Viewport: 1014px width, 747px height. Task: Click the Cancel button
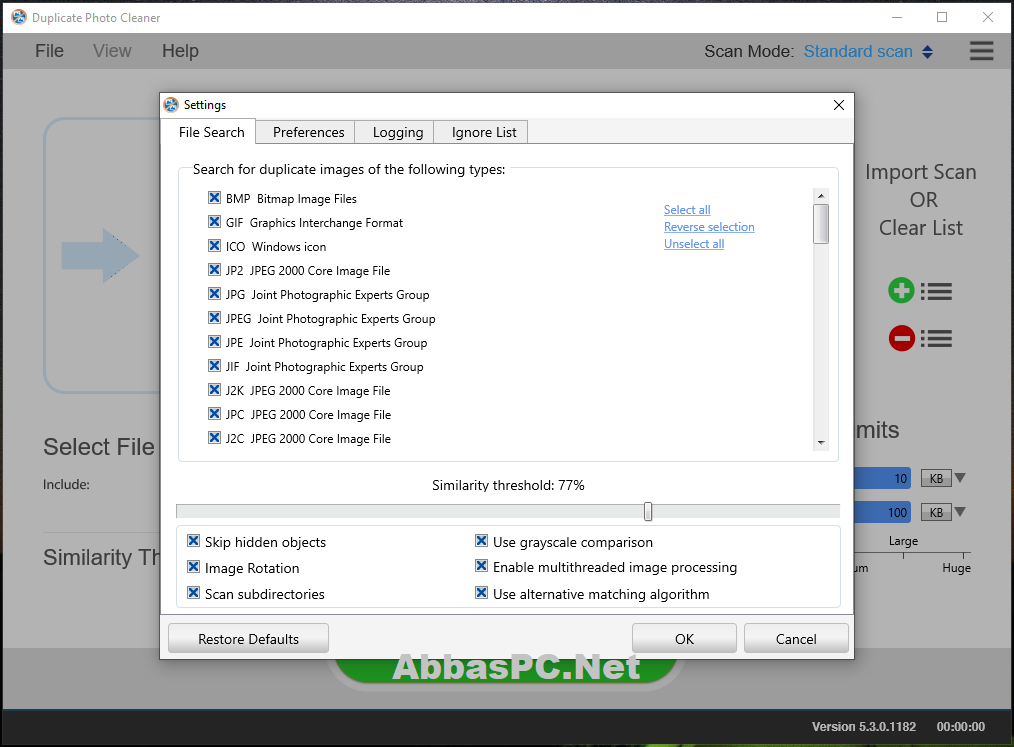796,639
